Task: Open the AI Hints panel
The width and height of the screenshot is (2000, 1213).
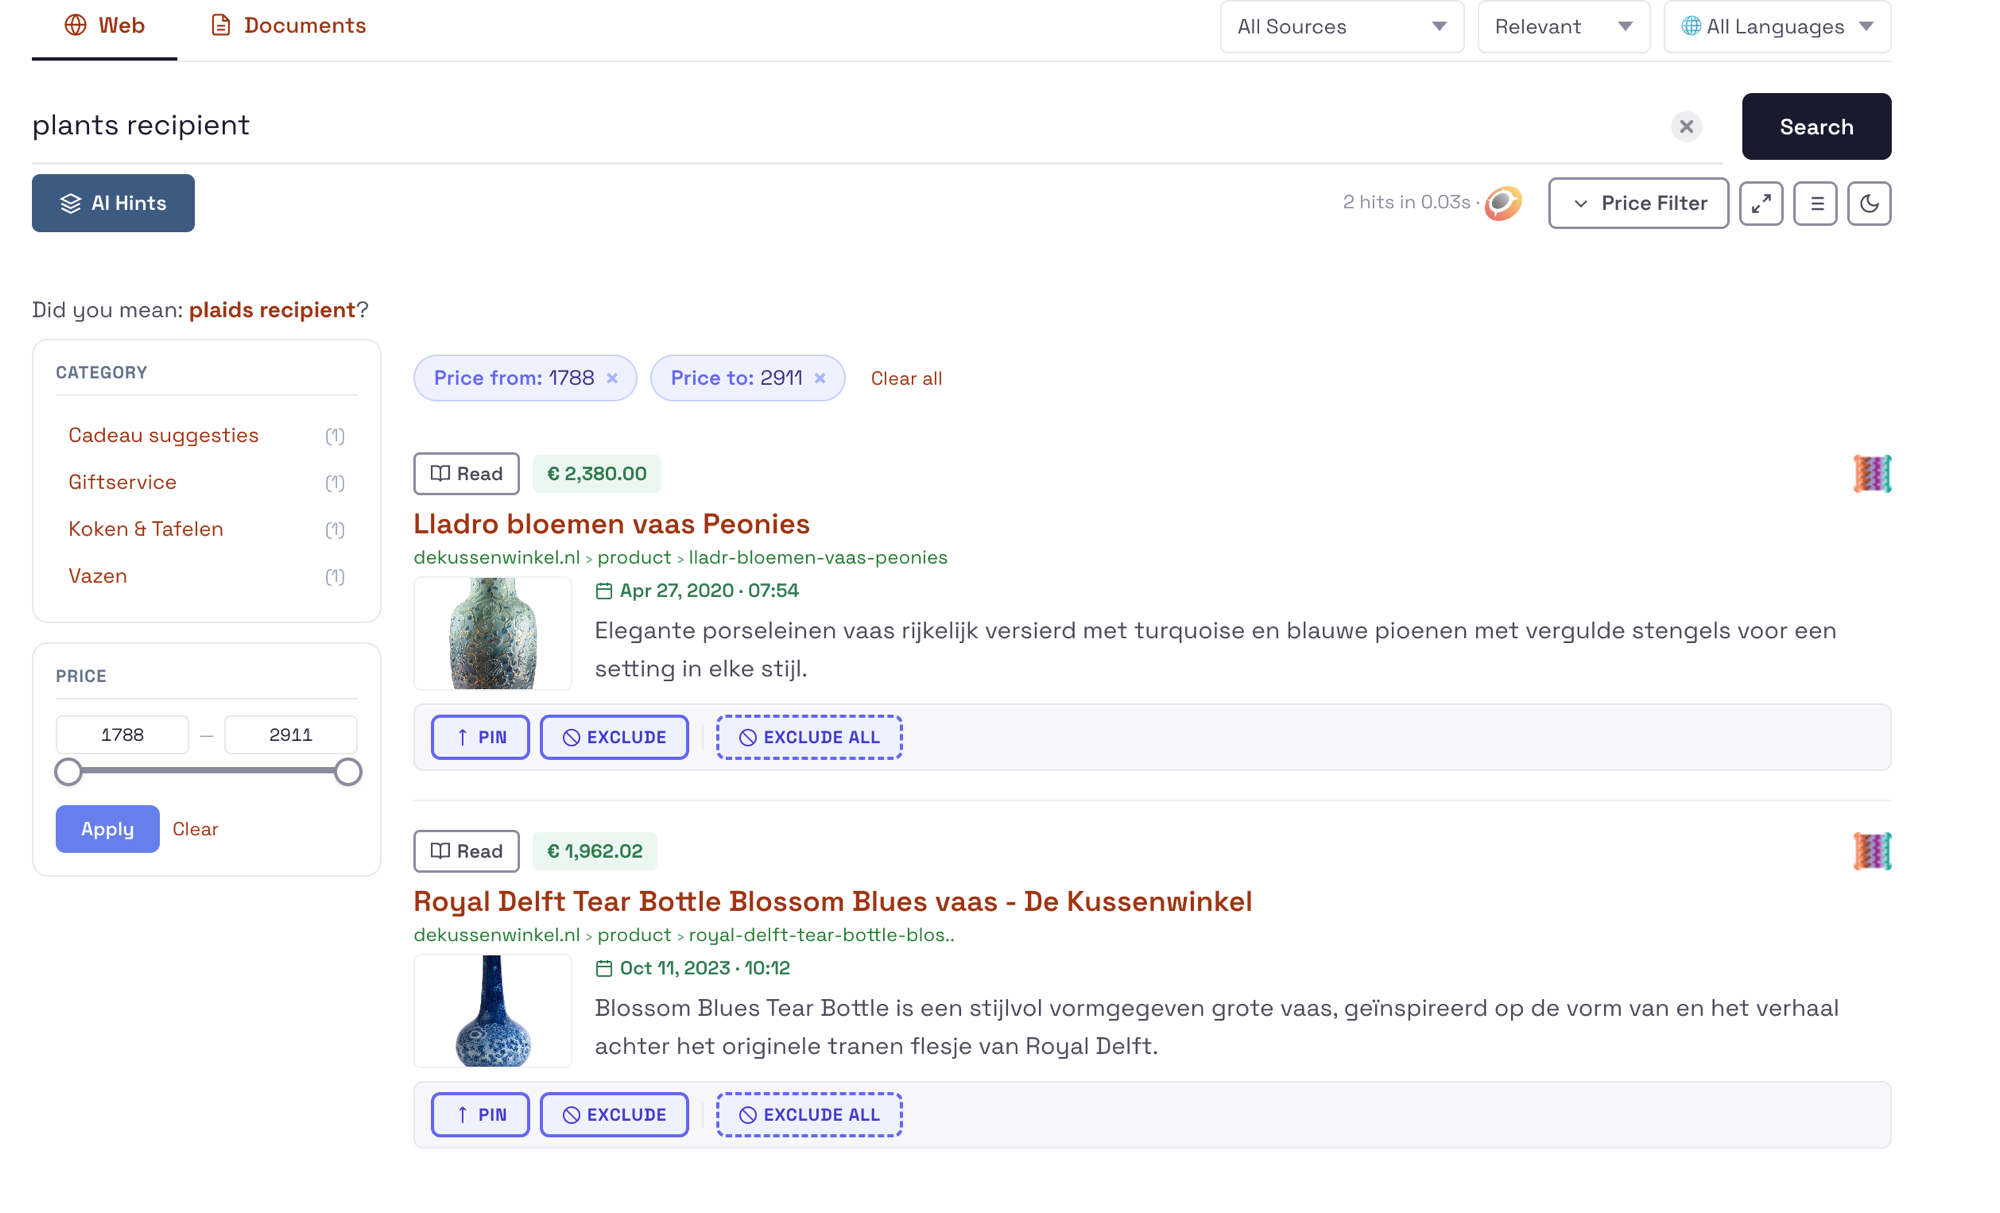Action: [x=113, y=203]
